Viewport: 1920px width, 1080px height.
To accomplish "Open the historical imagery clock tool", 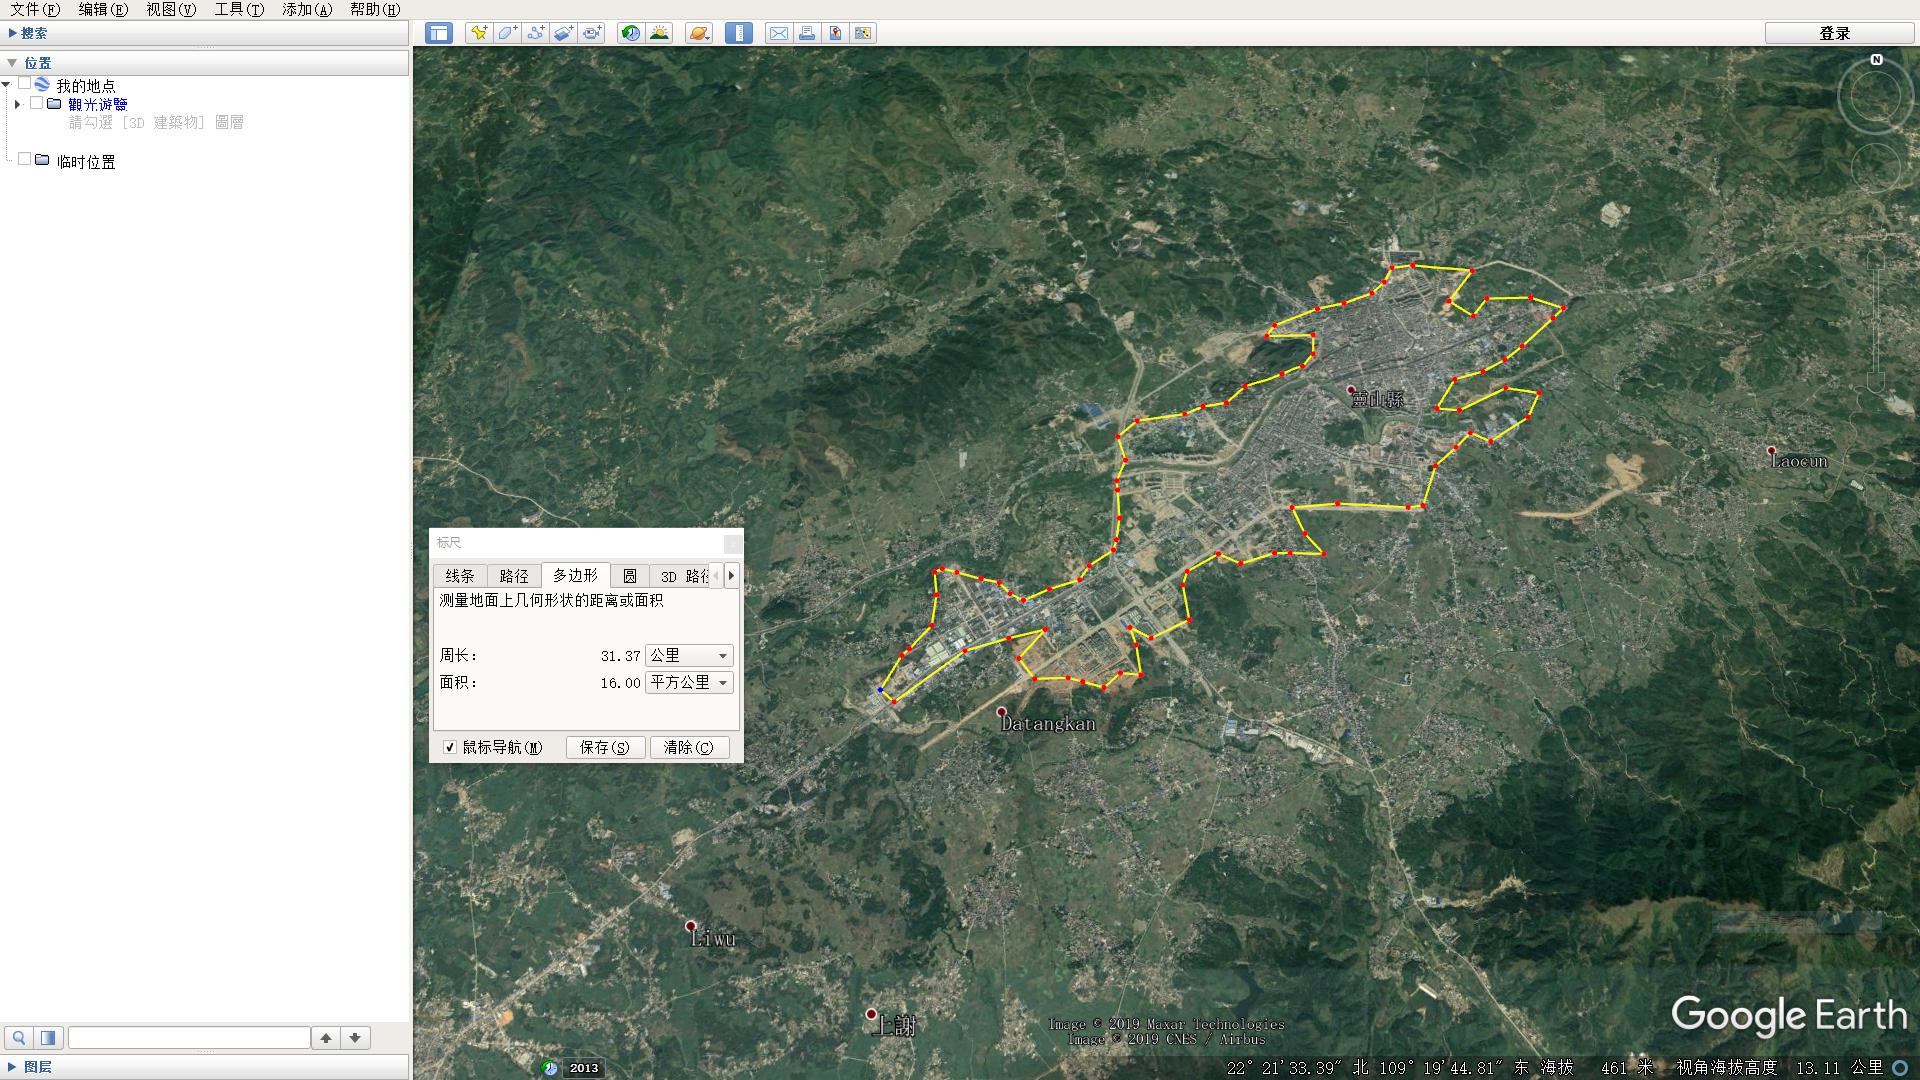I will coord(629,32).
